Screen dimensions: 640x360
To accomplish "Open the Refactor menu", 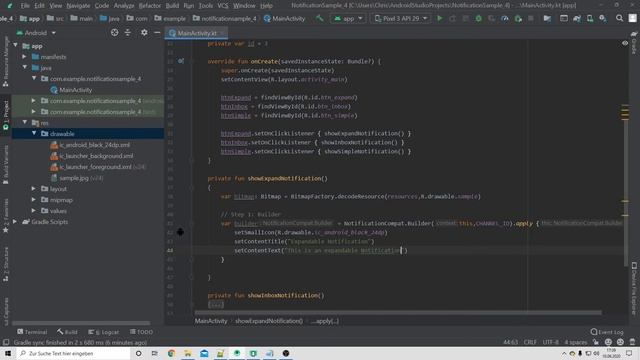I will click(x=150, y=6).
